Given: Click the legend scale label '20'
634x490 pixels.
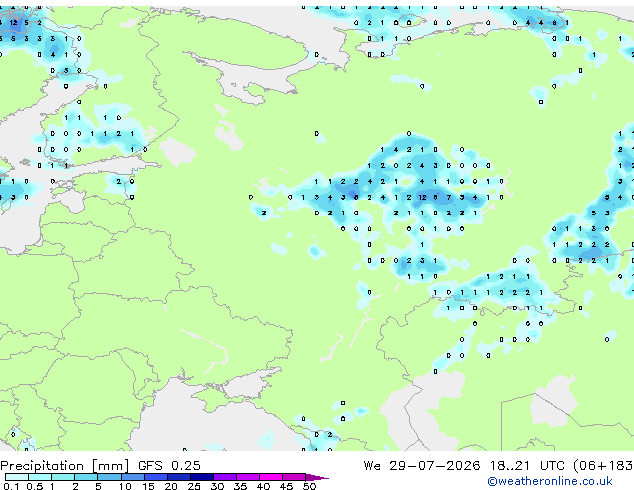Looking at the screenshot, I should (x=171, y=486).
